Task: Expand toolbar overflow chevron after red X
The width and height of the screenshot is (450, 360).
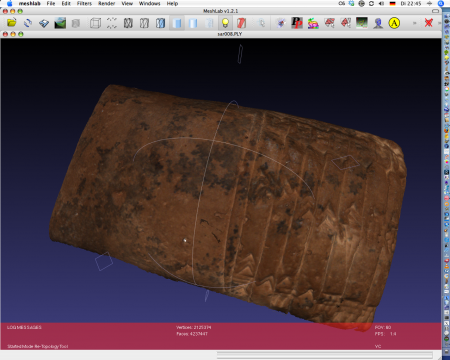Action: [439, 23]
